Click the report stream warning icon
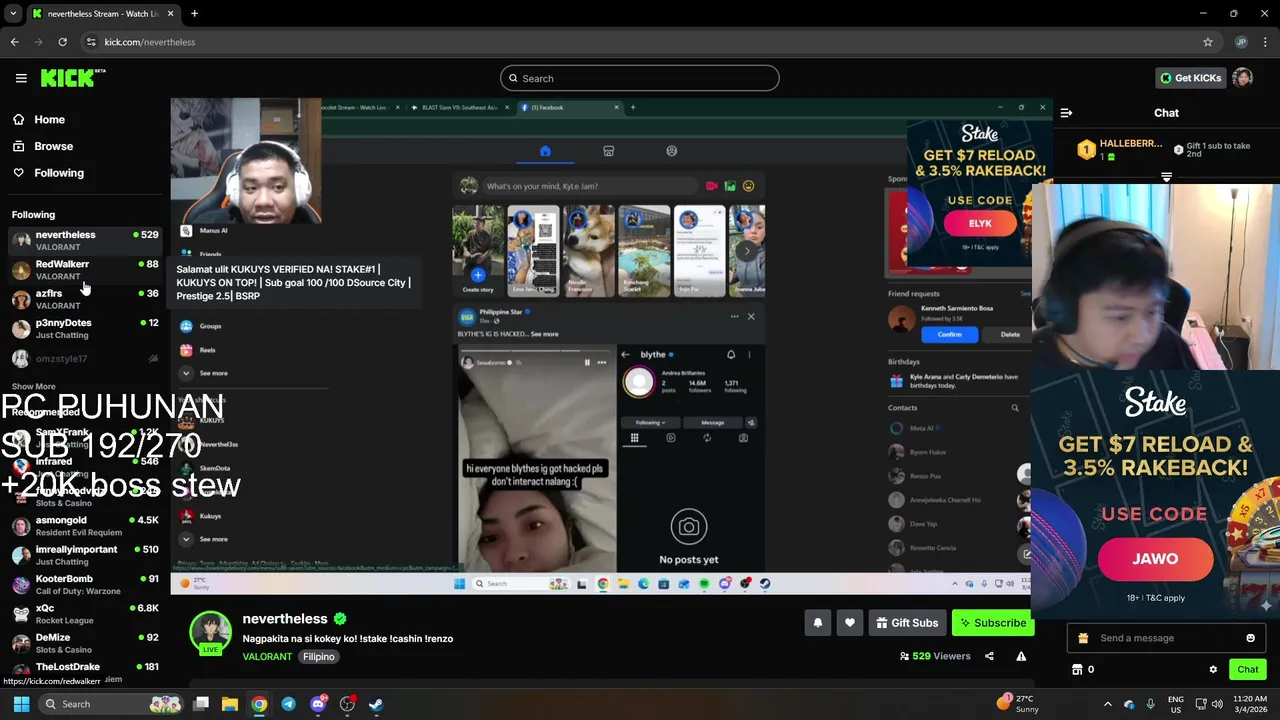 1021,656
